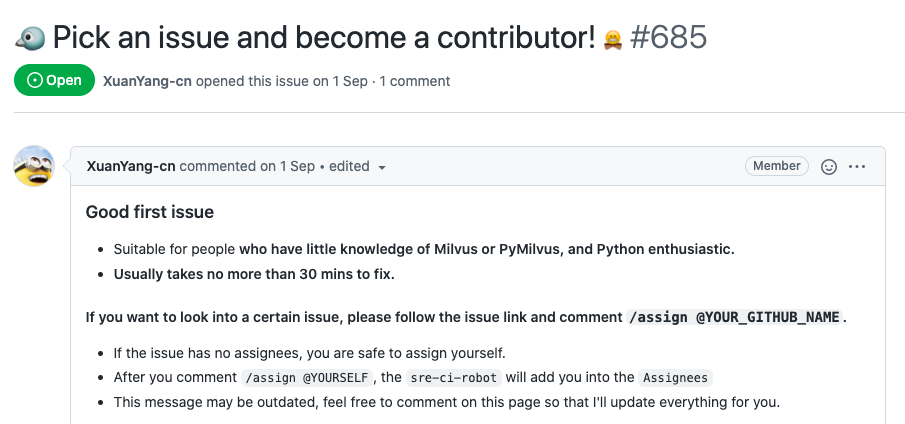
Task: Open XuanYang-cn profile from issue header
Action: pos(147,81)
